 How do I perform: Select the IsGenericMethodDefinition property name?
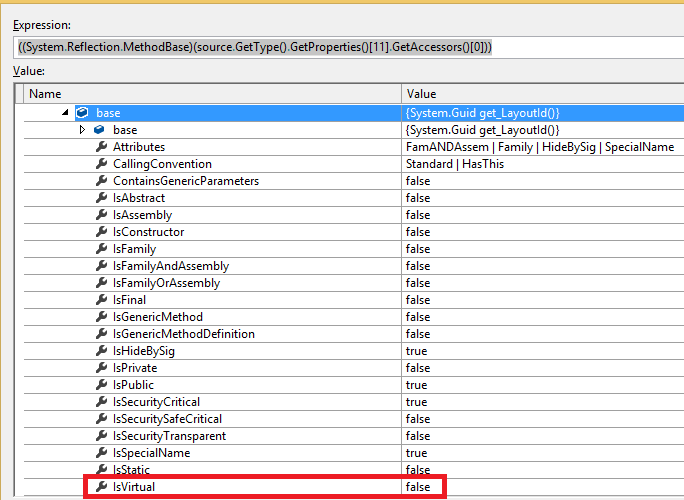pos(184,334)
